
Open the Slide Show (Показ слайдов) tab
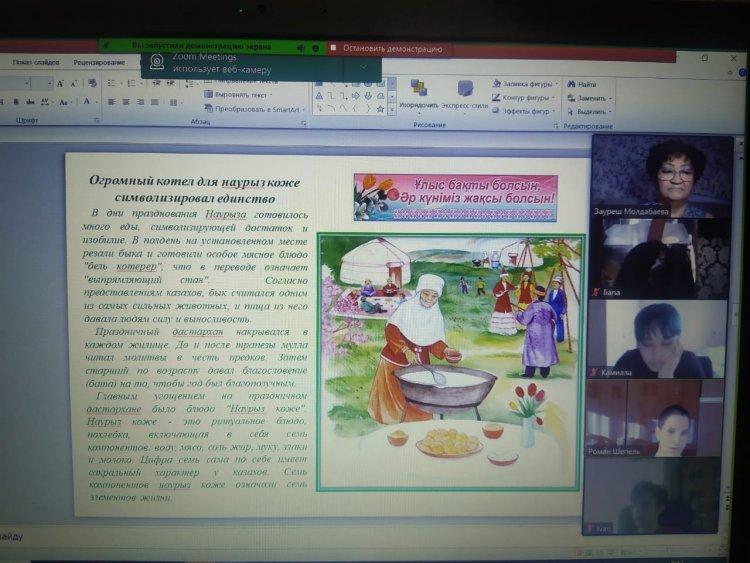36,63
